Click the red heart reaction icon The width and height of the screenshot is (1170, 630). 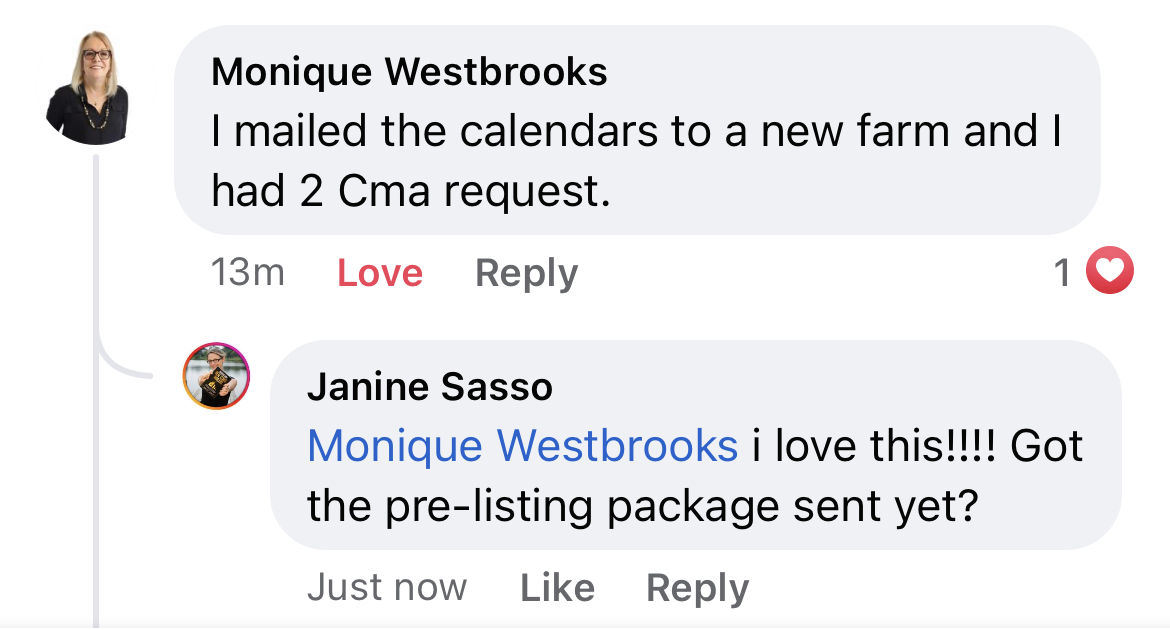[x=1110, y=270]
